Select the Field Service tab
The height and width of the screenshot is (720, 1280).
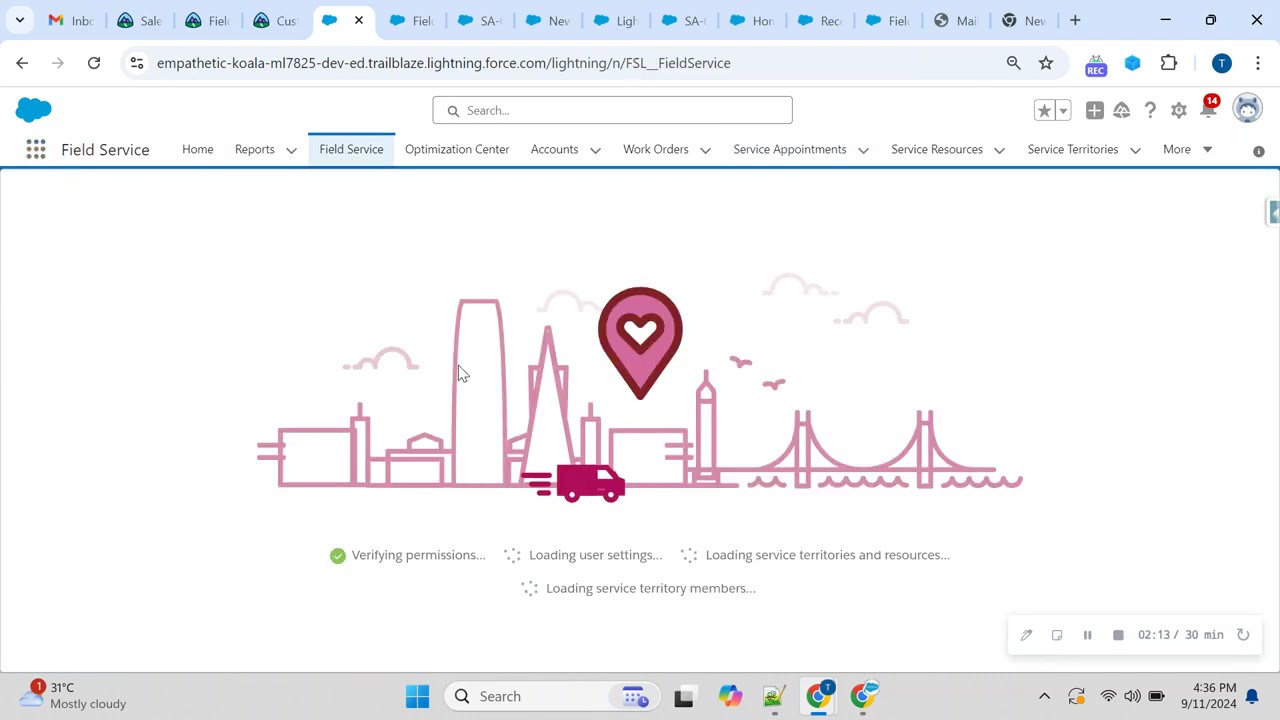351,149
